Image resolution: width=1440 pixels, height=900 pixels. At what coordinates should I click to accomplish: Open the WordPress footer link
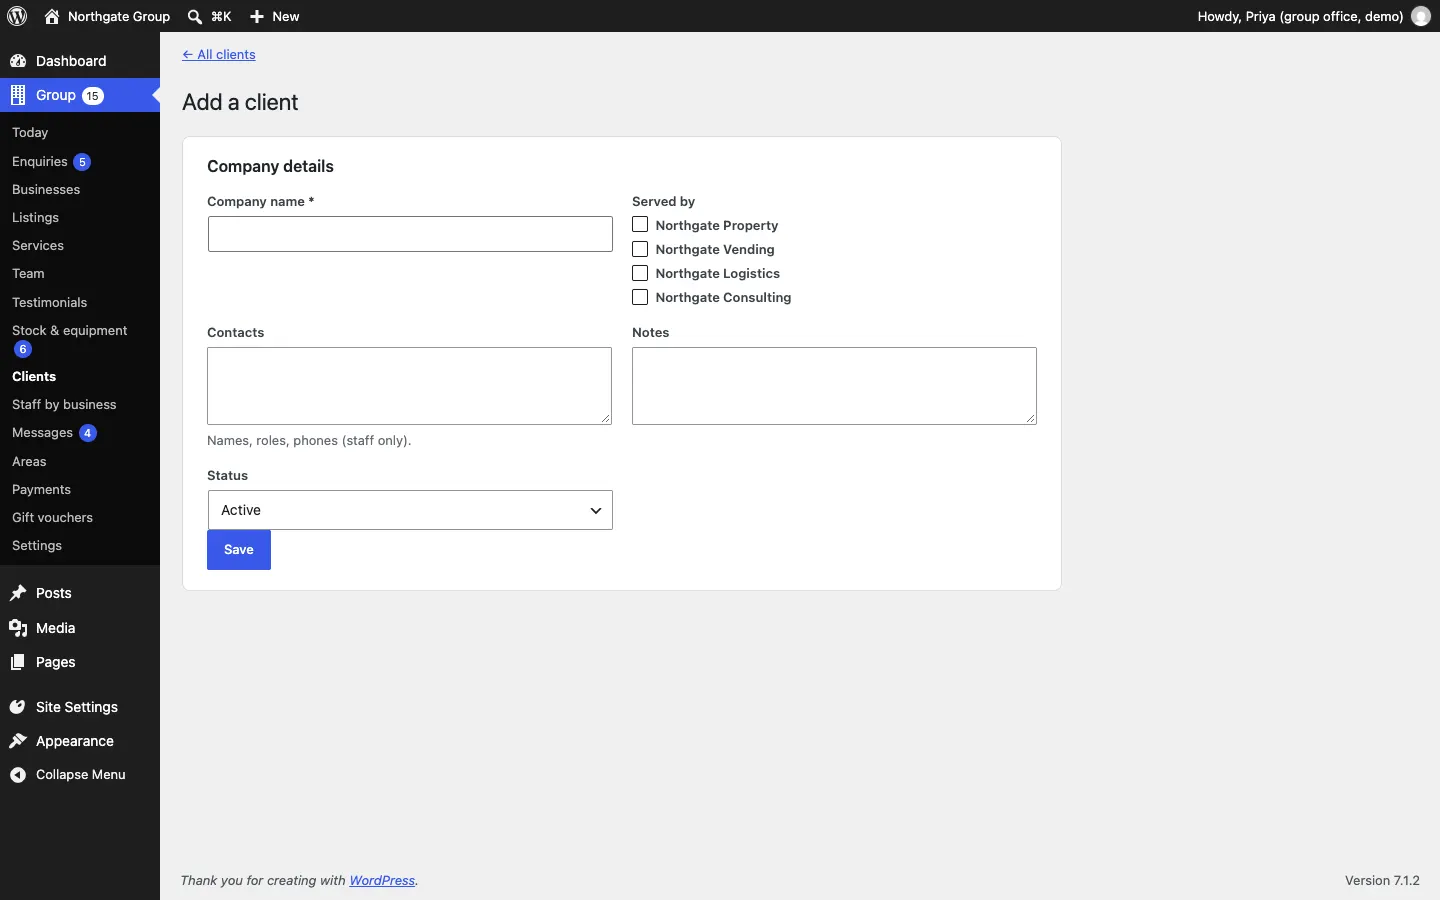(x=384, y=881)
